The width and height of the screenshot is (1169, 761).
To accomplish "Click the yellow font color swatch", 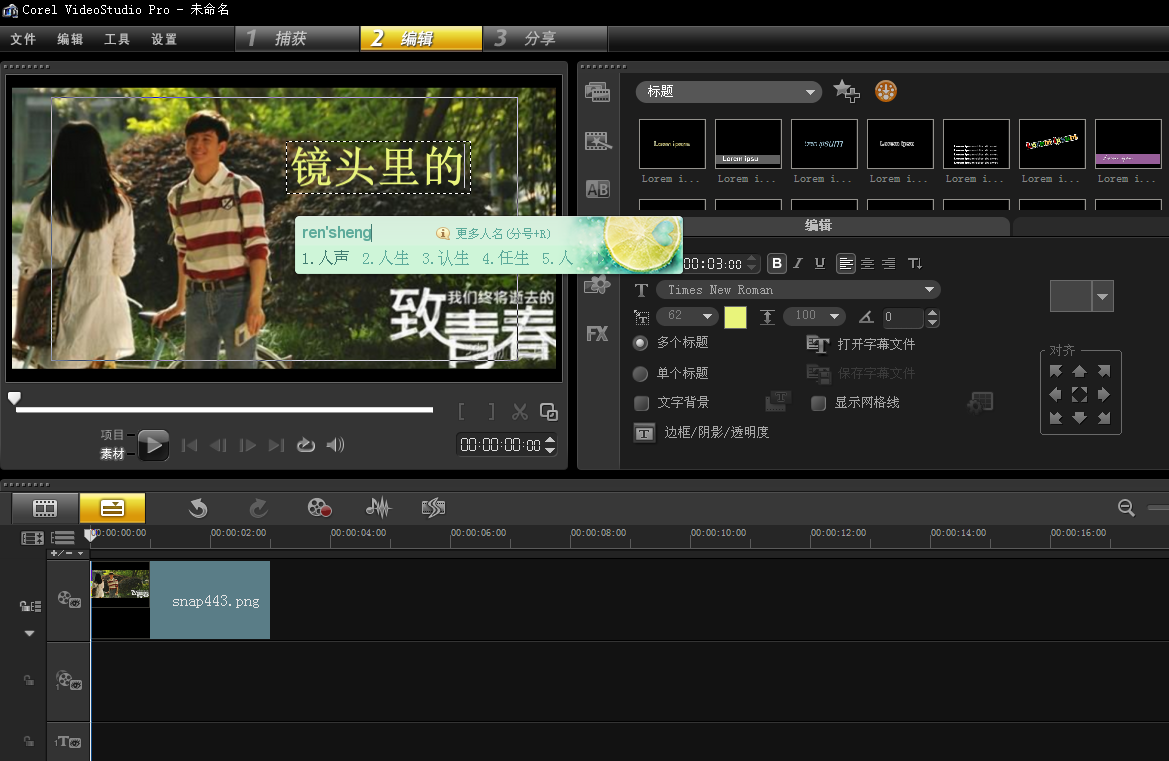I will tap(735, 317).
